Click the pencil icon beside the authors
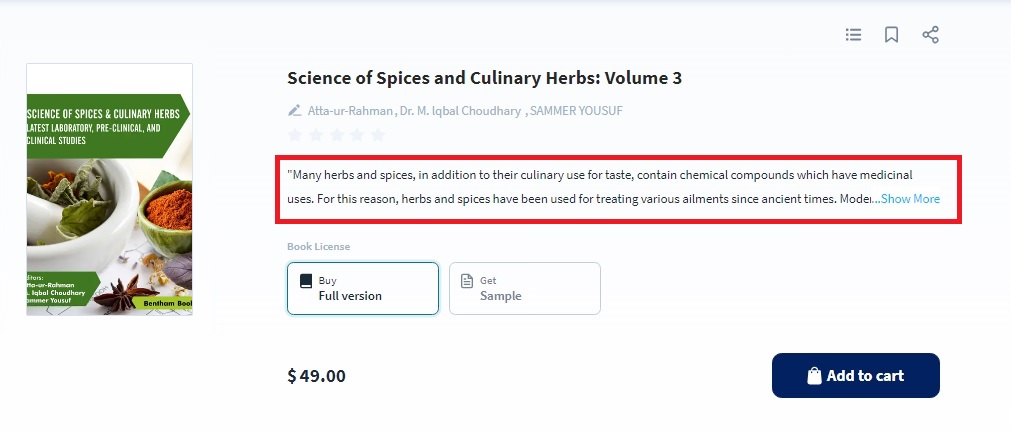 coord(294,111)
